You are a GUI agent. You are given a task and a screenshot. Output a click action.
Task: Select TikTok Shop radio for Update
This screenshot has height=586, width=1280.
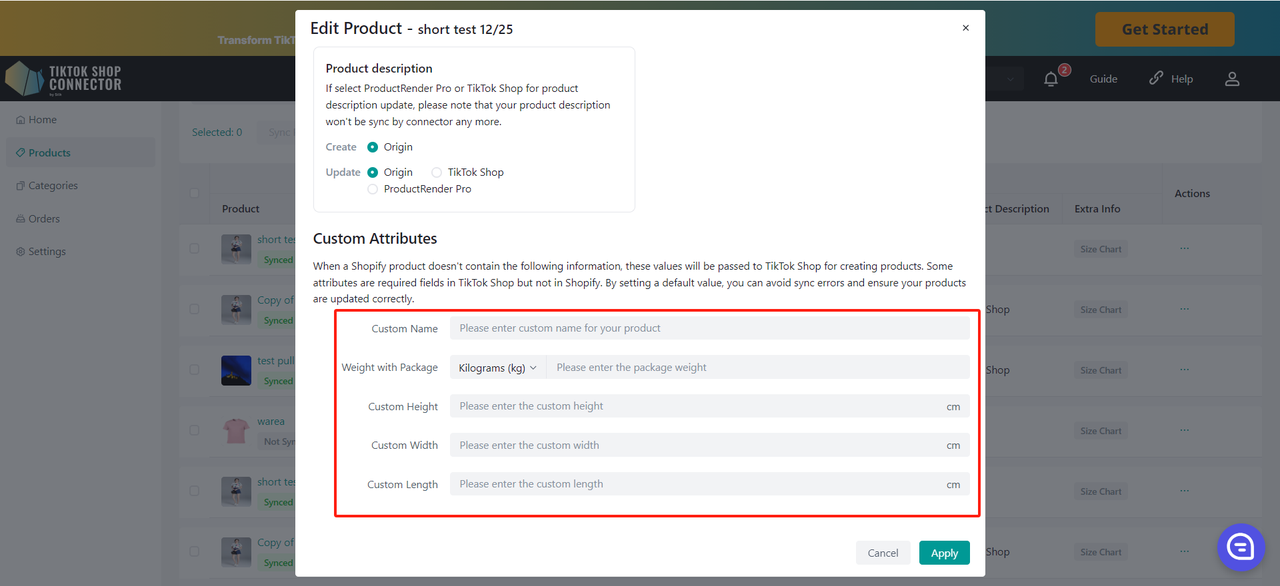tap(437, 172)
